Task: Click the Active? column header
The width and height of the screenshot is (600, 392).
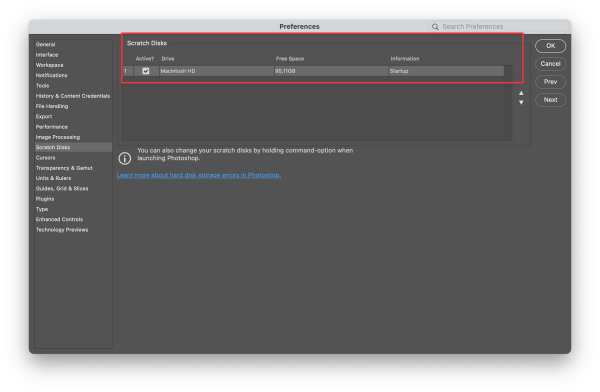Action: (x=145, y=59)
